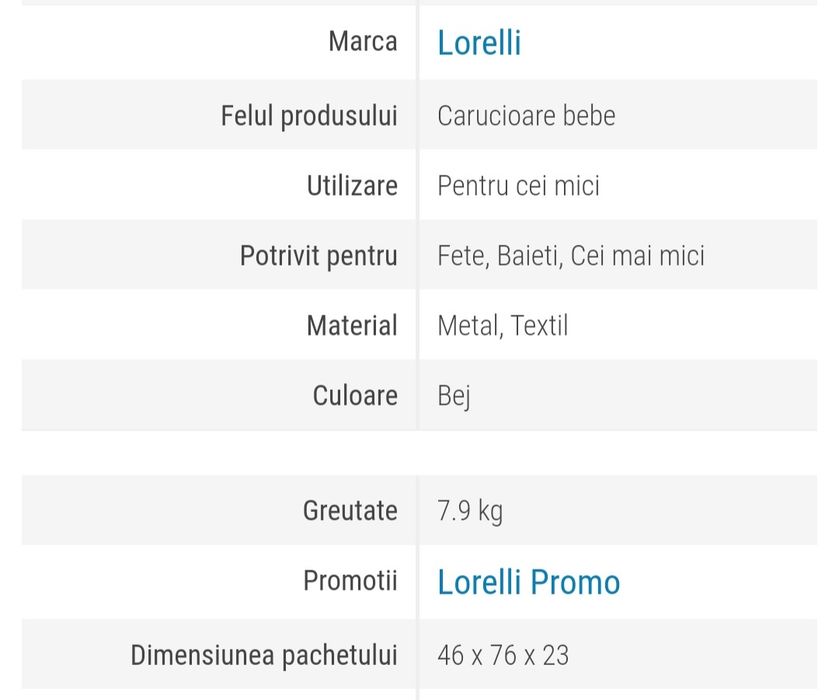Select the Pentru cei mici value
839x700 pixels.
point(518,185)
